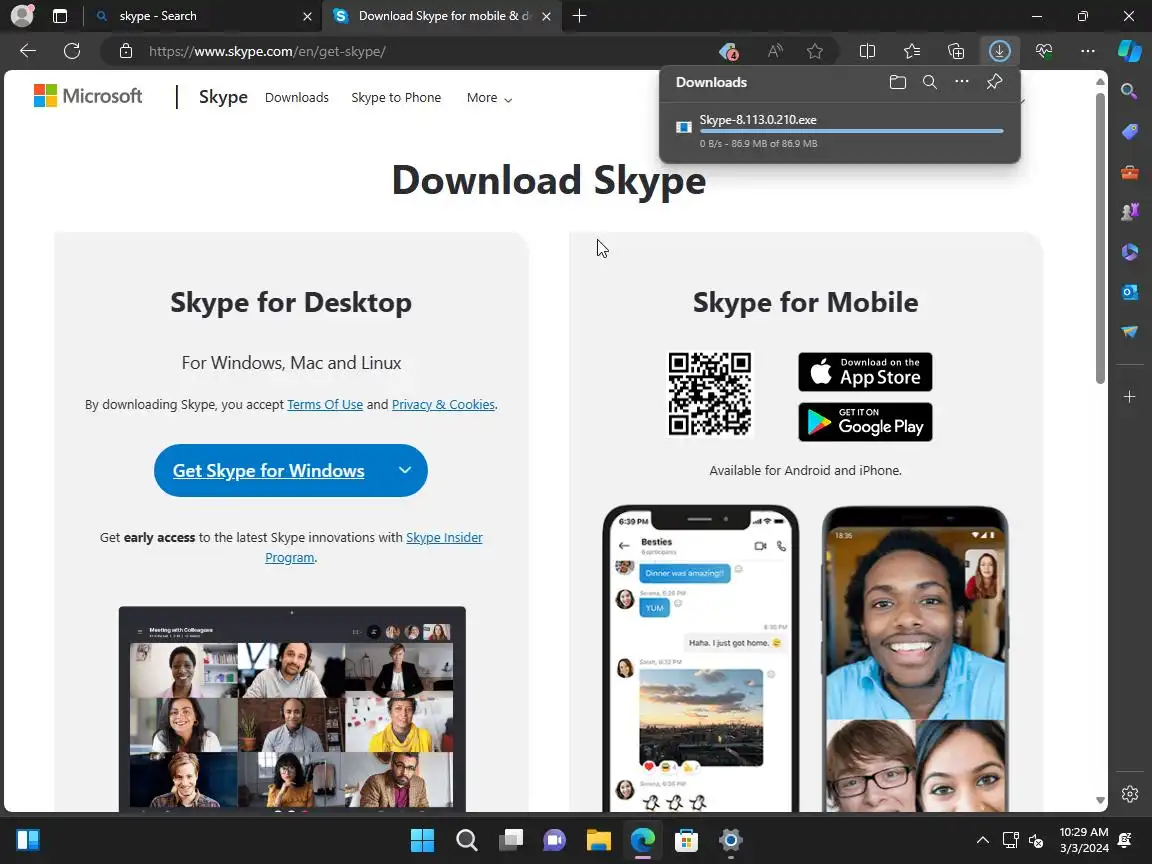Open sidebar Tools briefcase icon
1152x864 pixels.
(1130, 173)
